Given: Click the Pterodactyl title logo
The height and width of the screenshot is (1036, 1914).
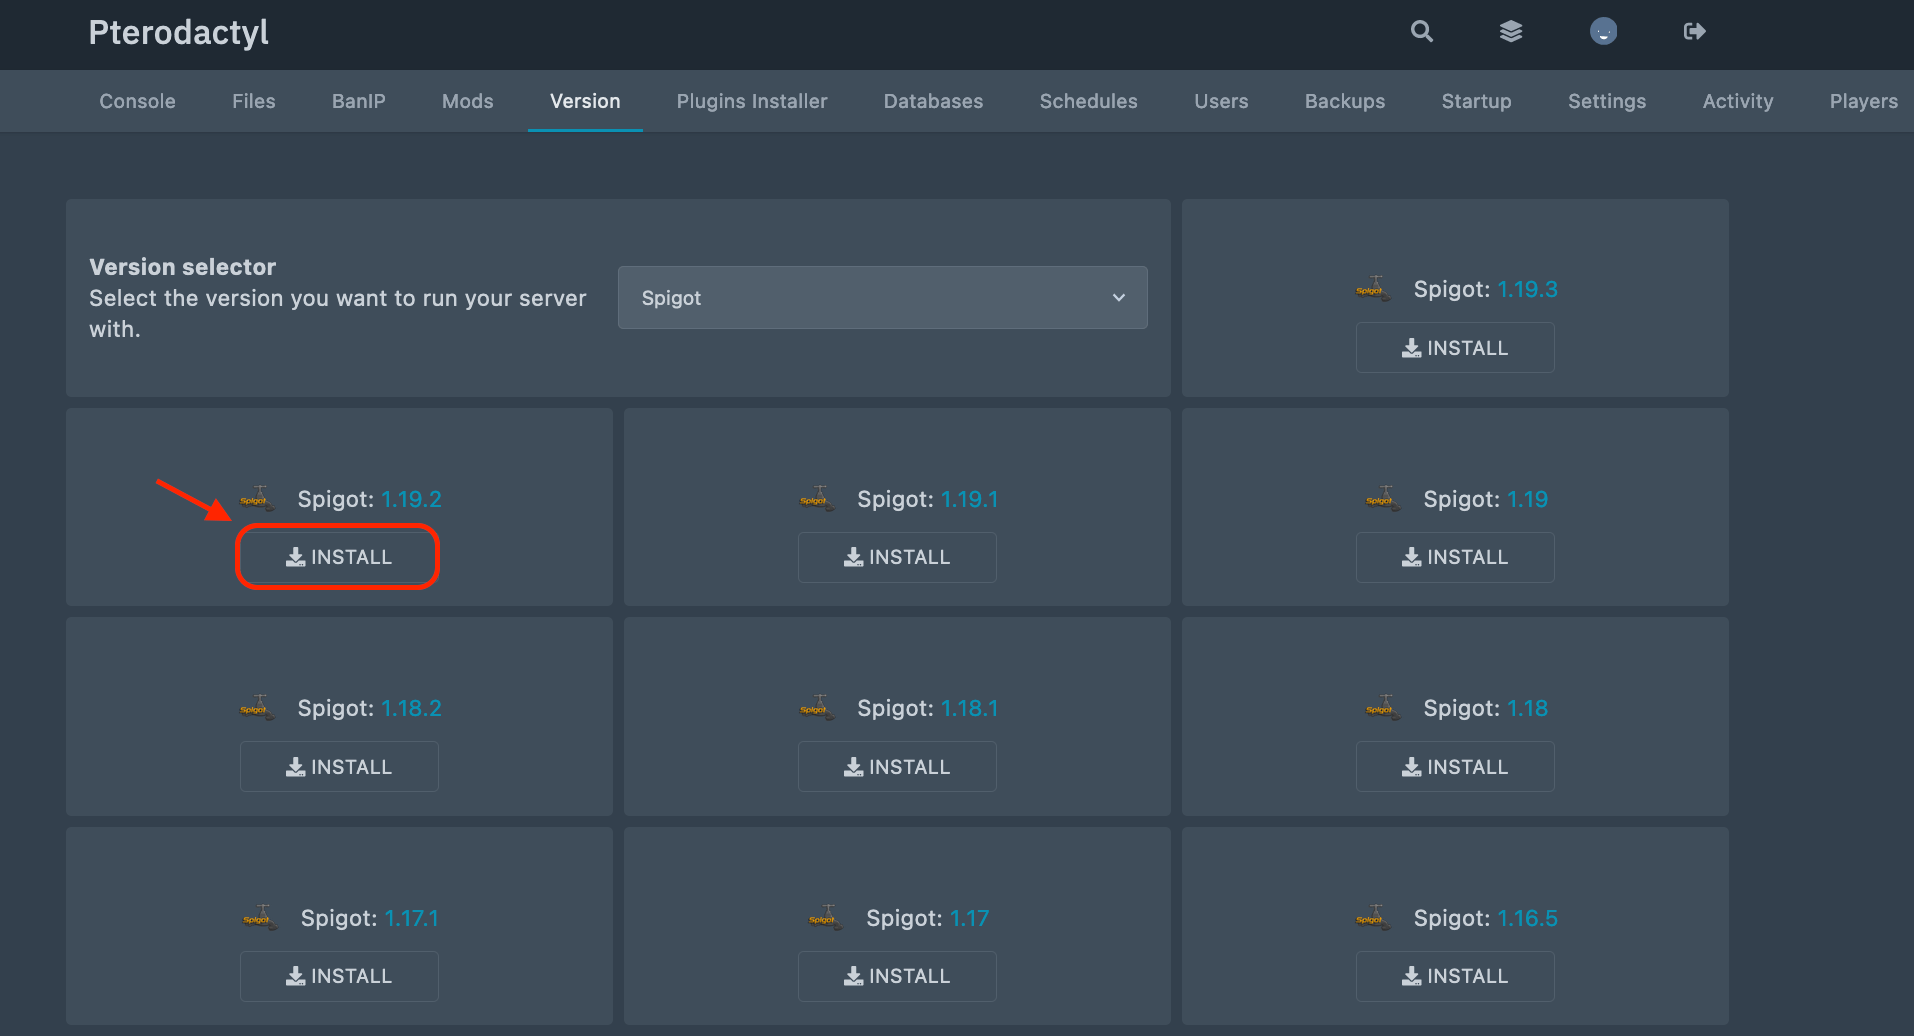Looking at the screenshot, I should (x=179, y=33).
